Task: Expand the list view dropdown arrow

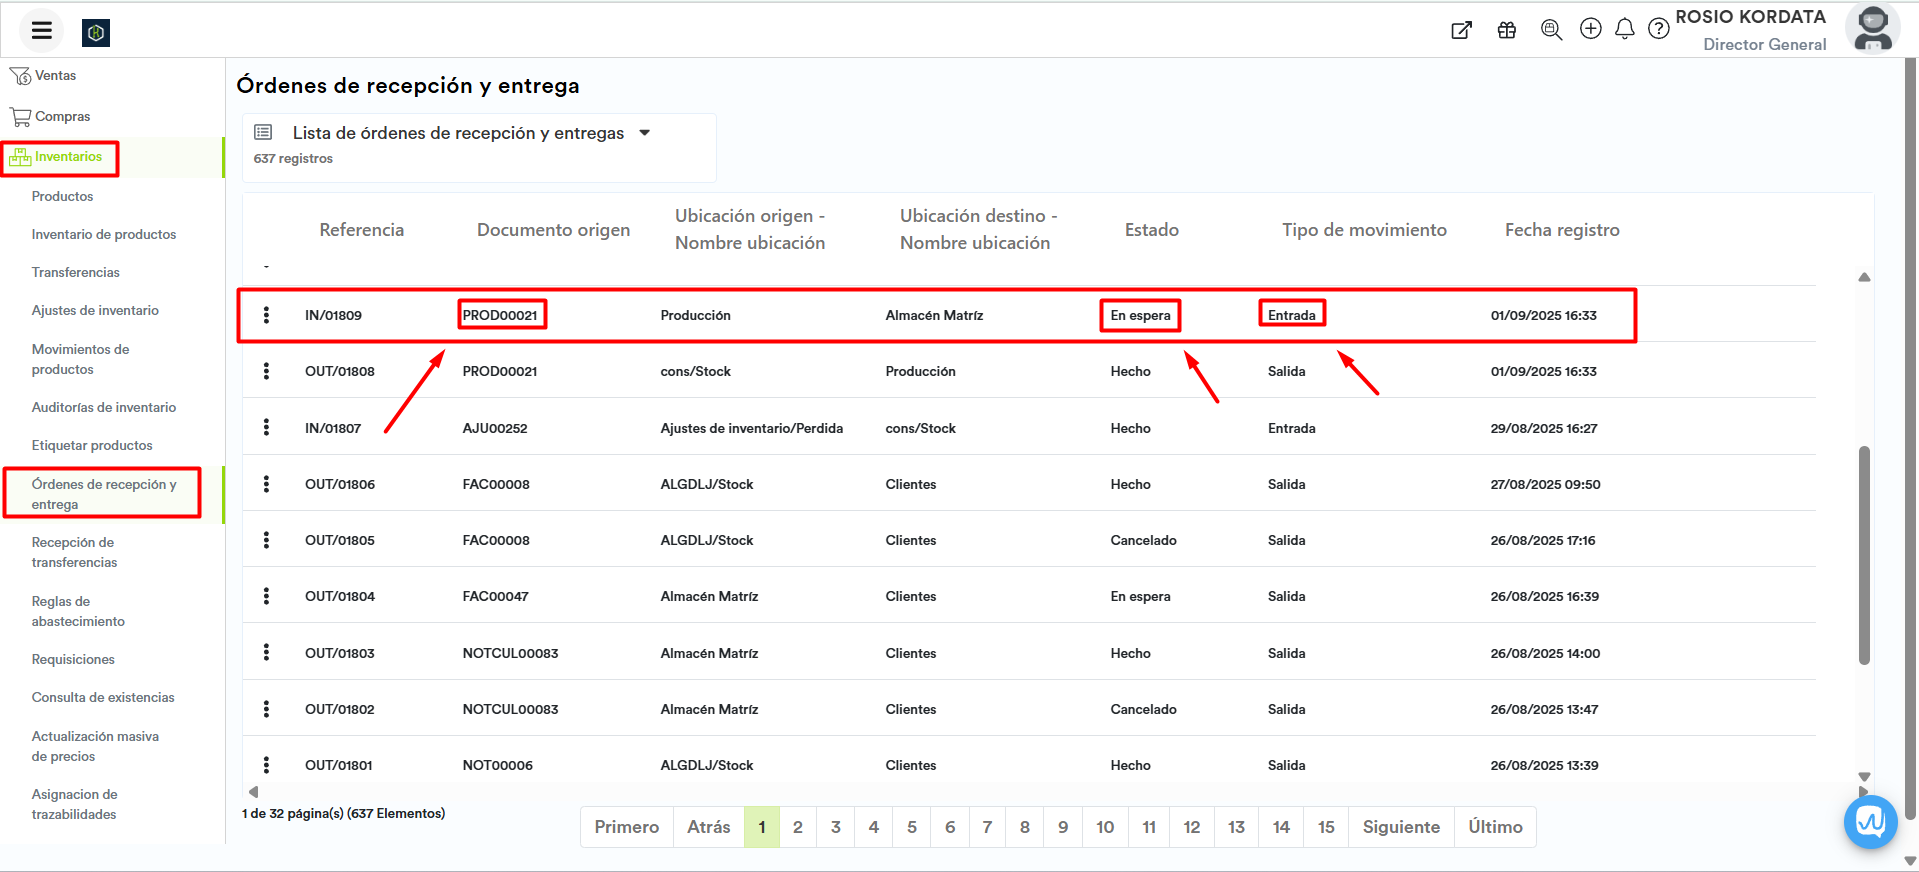Action: pos(645,133)
